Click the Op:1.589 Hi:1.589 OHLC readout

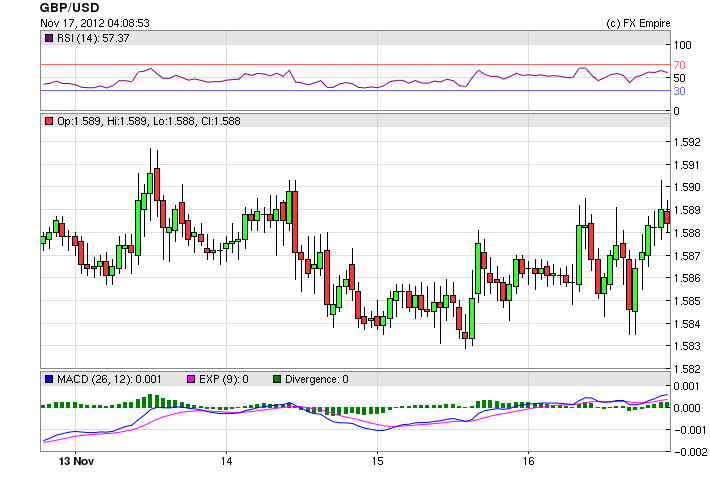[x=149, y=121]
